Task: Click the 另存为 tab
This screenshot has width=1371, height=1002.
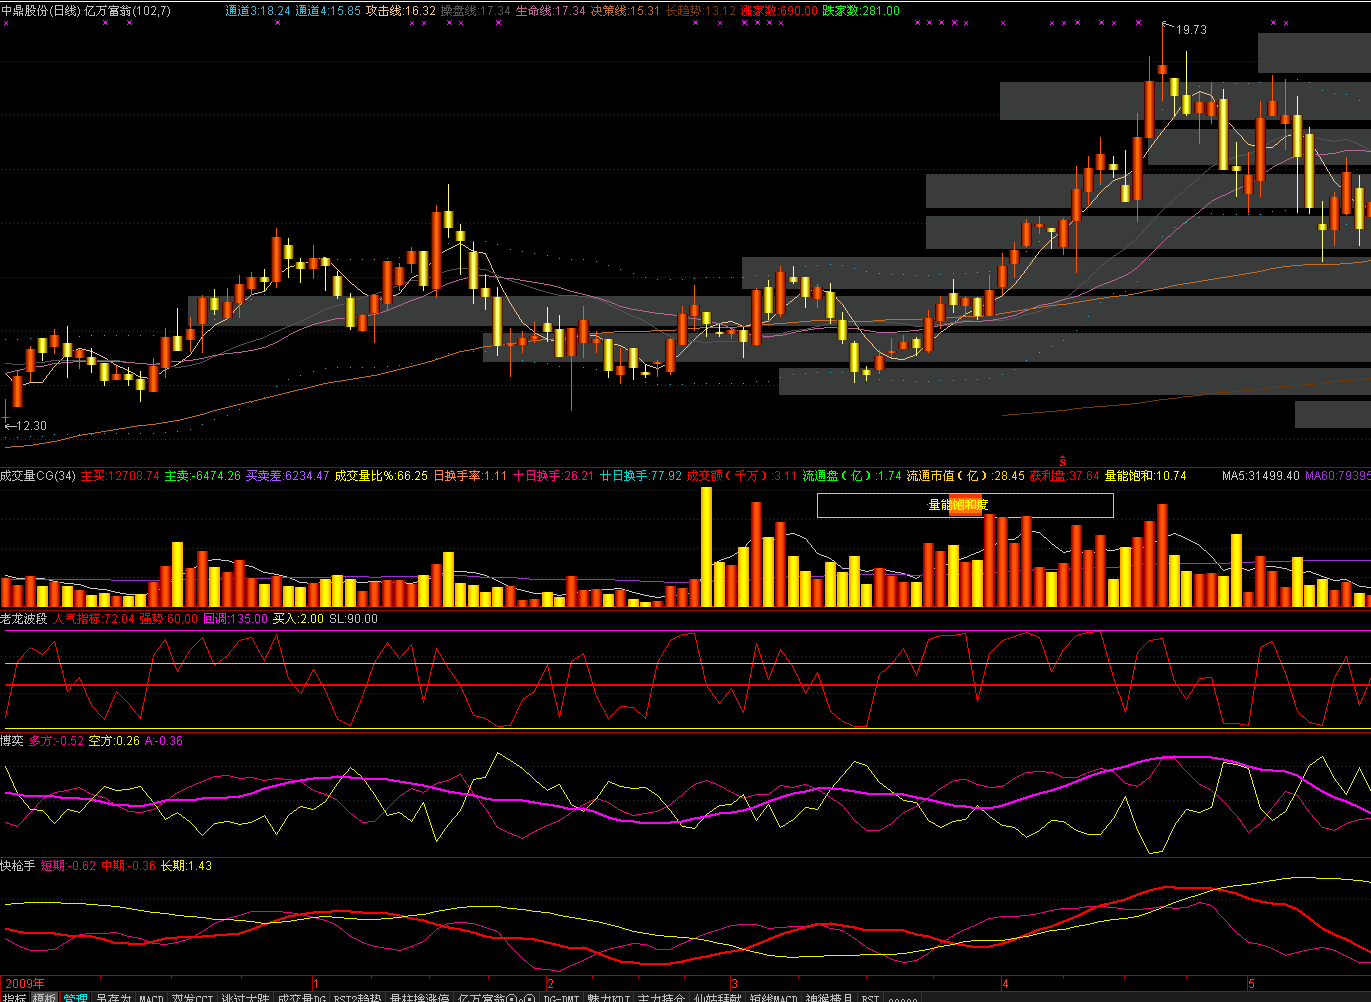Action: (113, 997)
